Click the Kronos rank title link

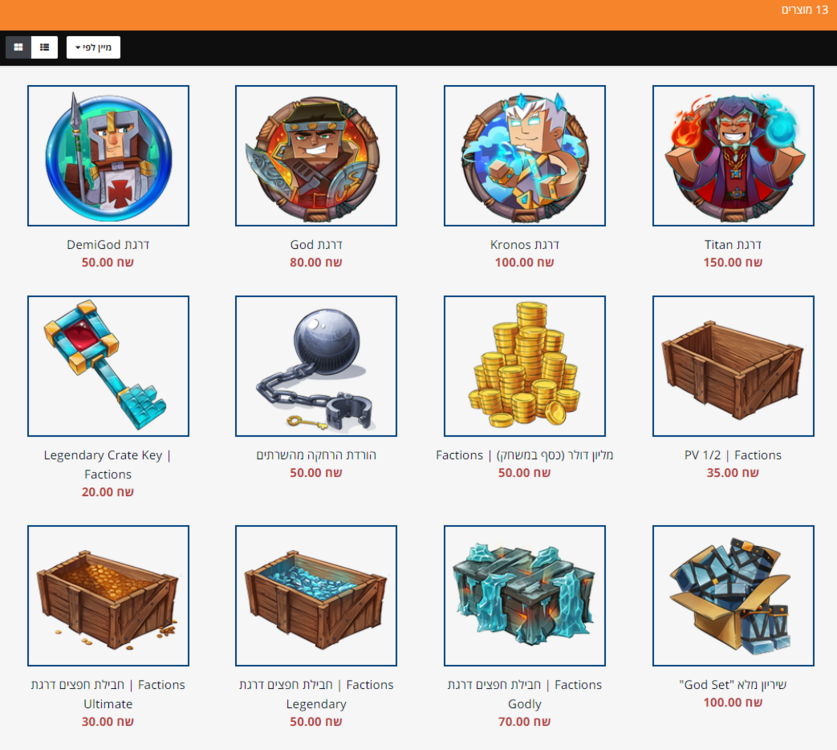coord(525,245)
